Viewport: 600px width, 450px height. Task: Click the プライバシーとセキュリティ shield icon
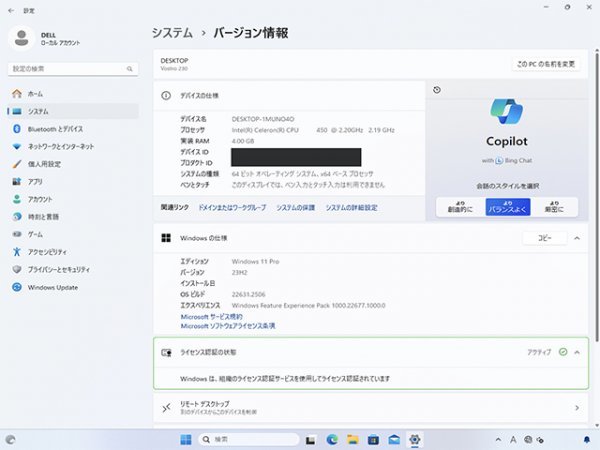(17, 269)
